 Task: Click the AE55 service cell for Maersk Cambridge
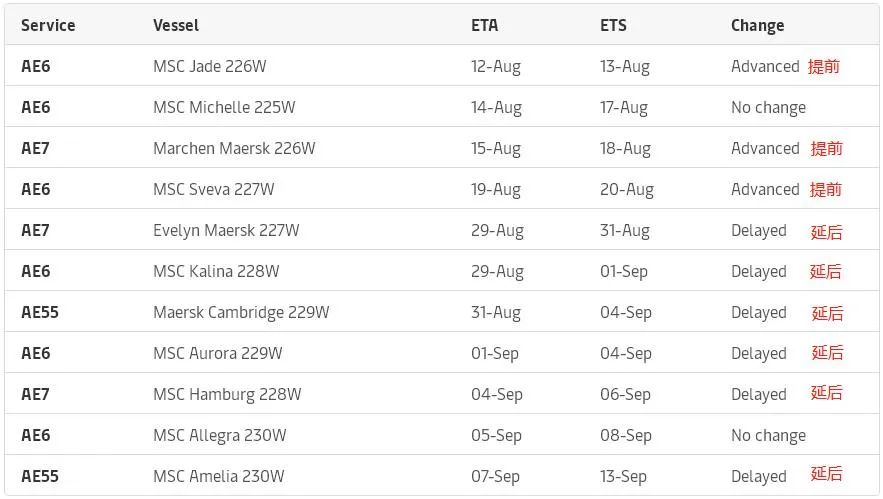[40, 312]
